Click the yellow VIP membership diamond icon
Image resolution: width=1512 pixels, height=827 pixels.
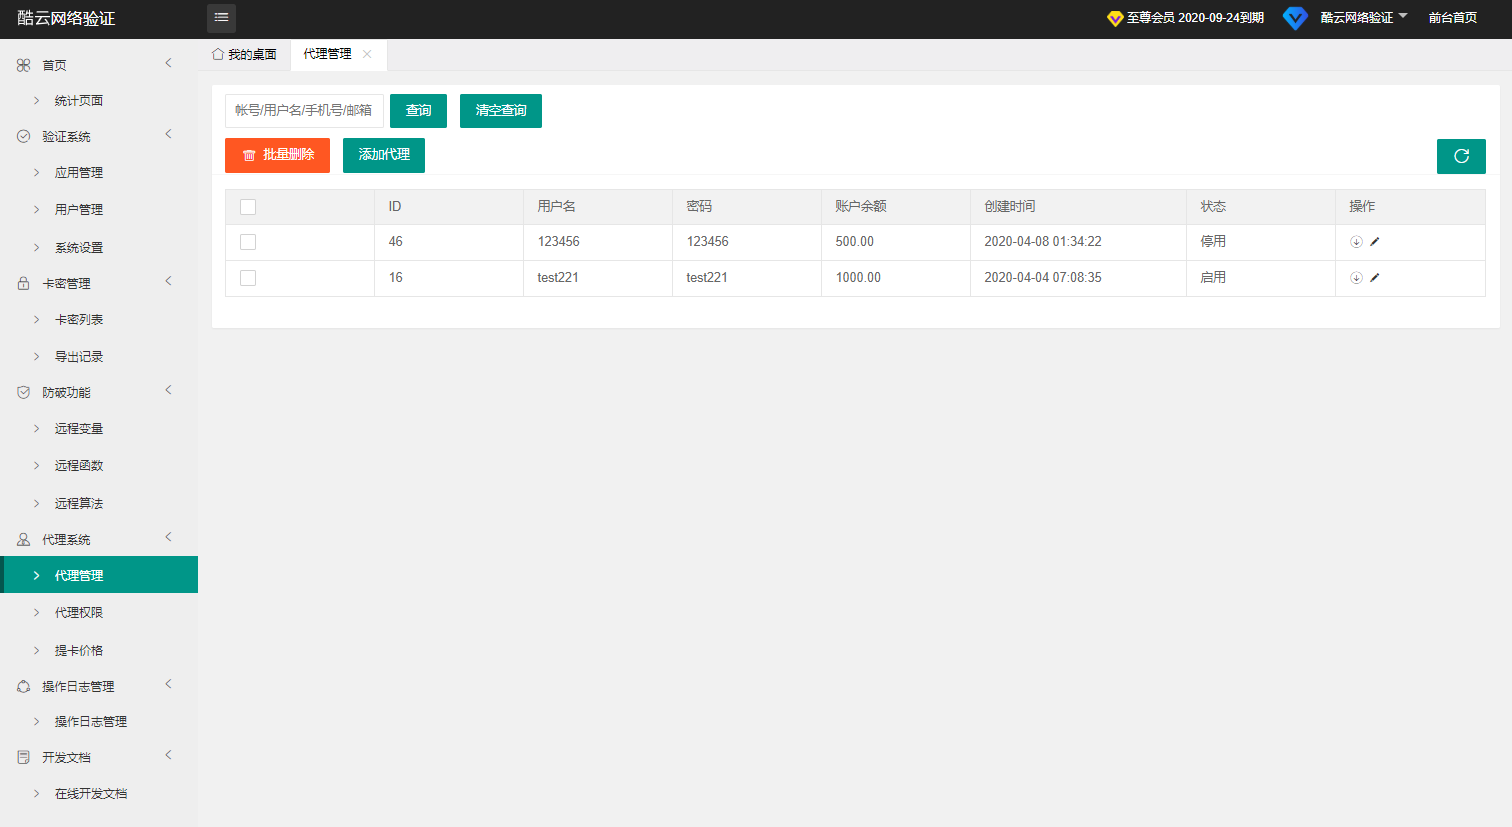1115,18
